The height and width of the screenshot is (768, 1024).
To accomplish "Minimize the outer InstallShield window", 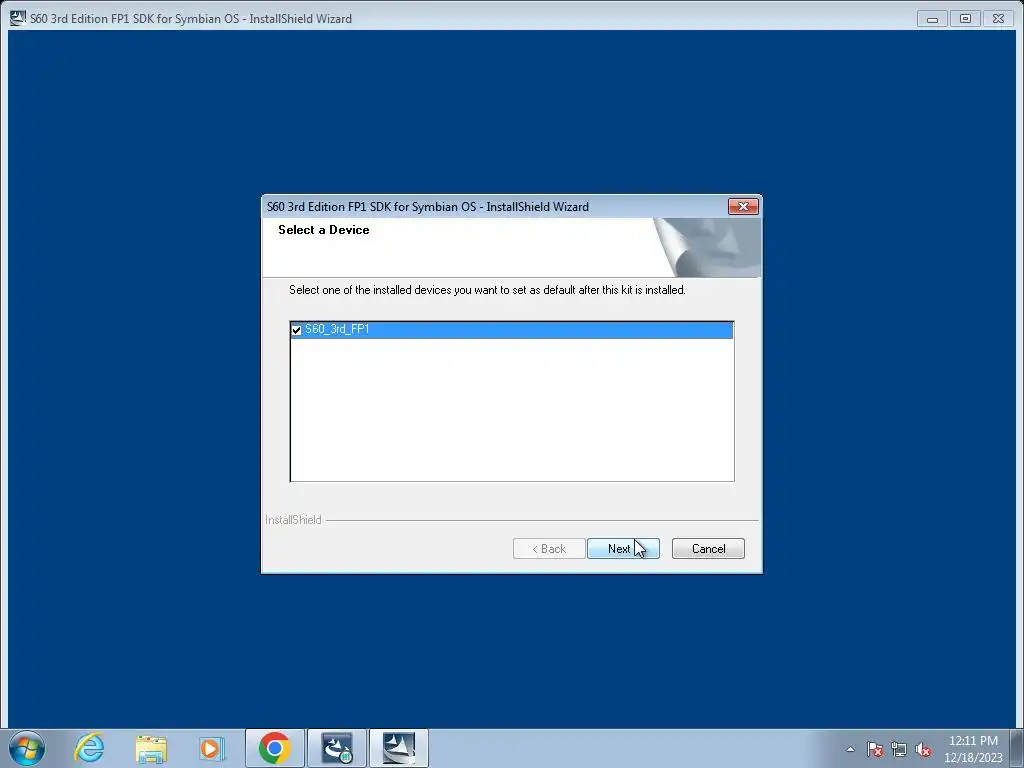I will [932, 19].
